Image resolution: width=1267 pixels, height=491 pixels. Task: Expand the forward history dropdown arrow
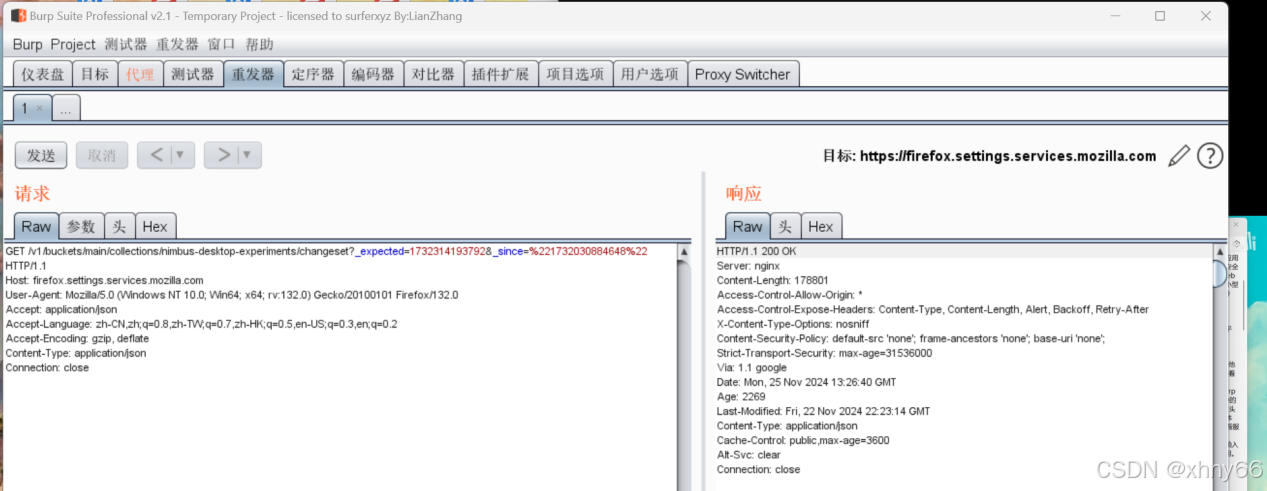pos(249,155)
